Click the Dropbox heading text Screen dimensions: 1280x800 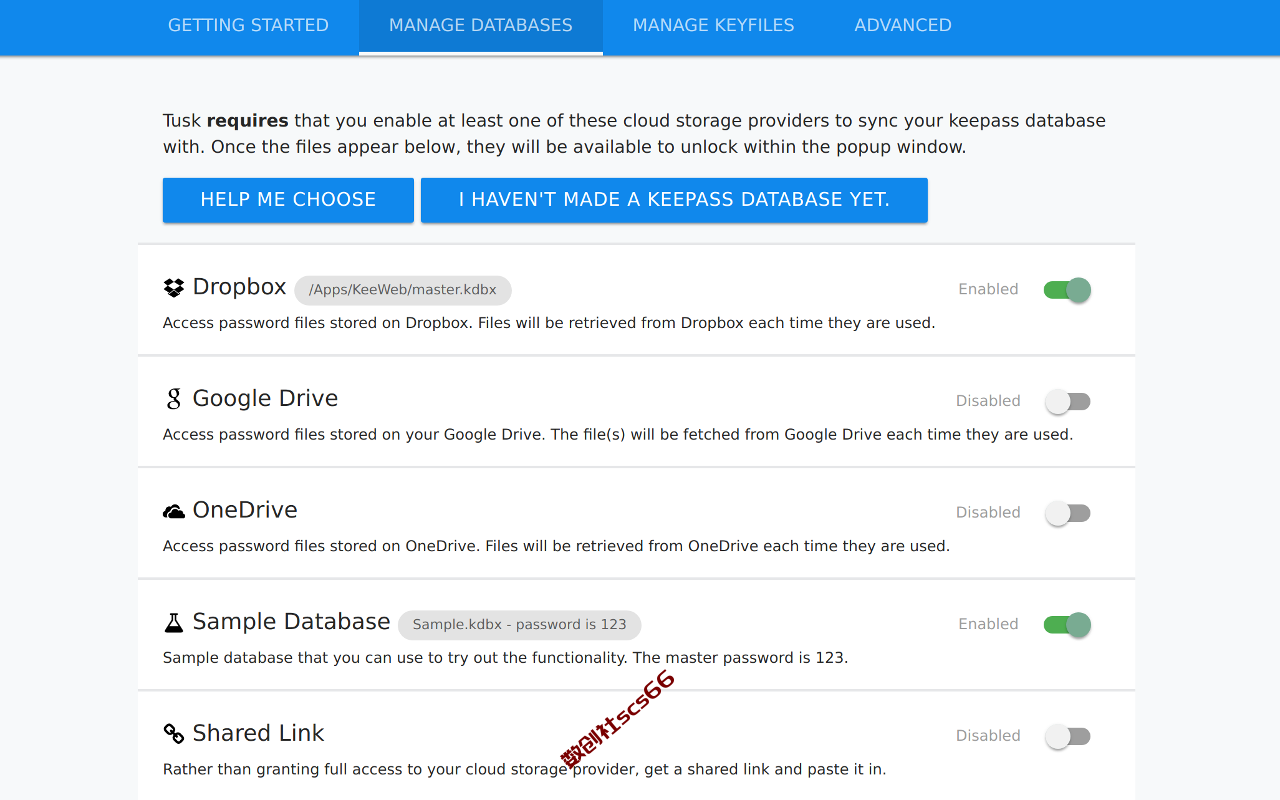[240, 287]
